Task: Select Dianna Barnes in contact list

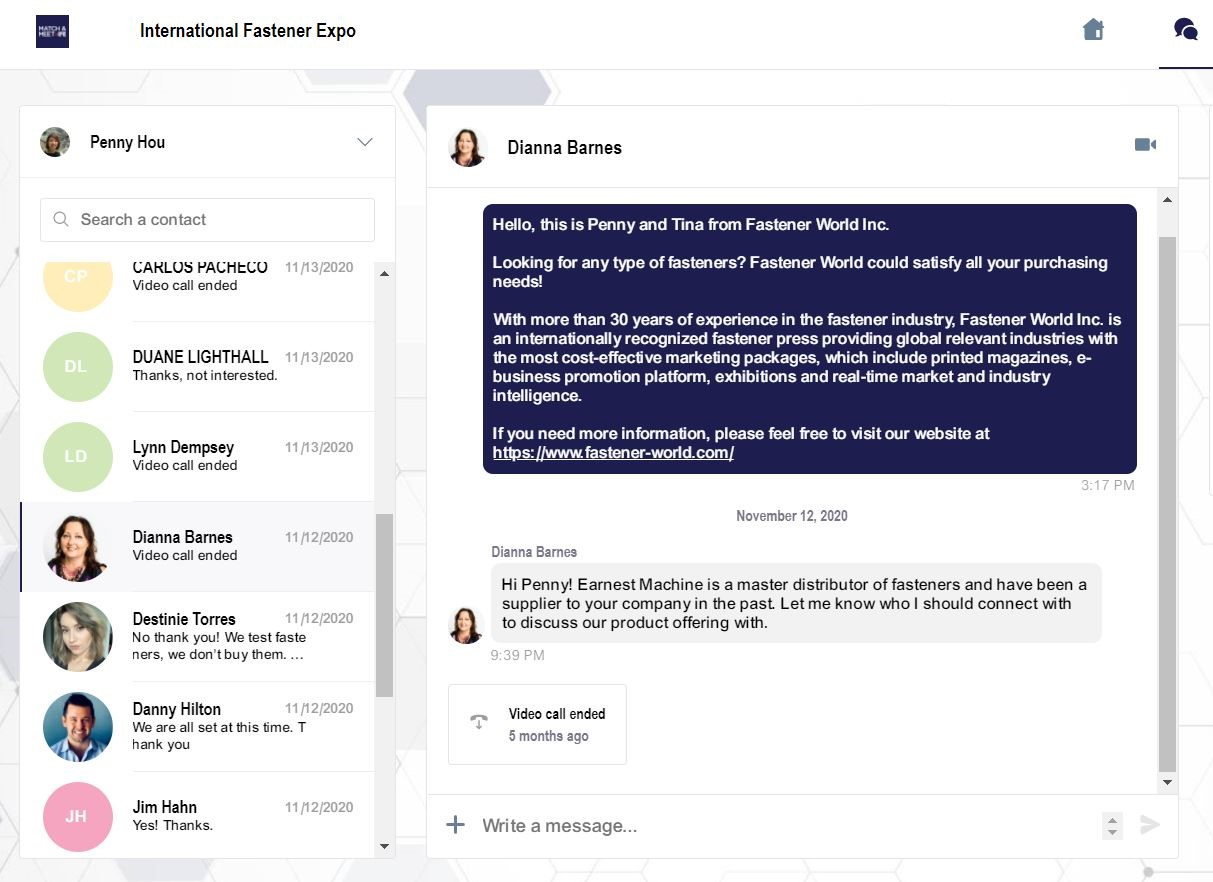Action: click(x=197, y=546)
